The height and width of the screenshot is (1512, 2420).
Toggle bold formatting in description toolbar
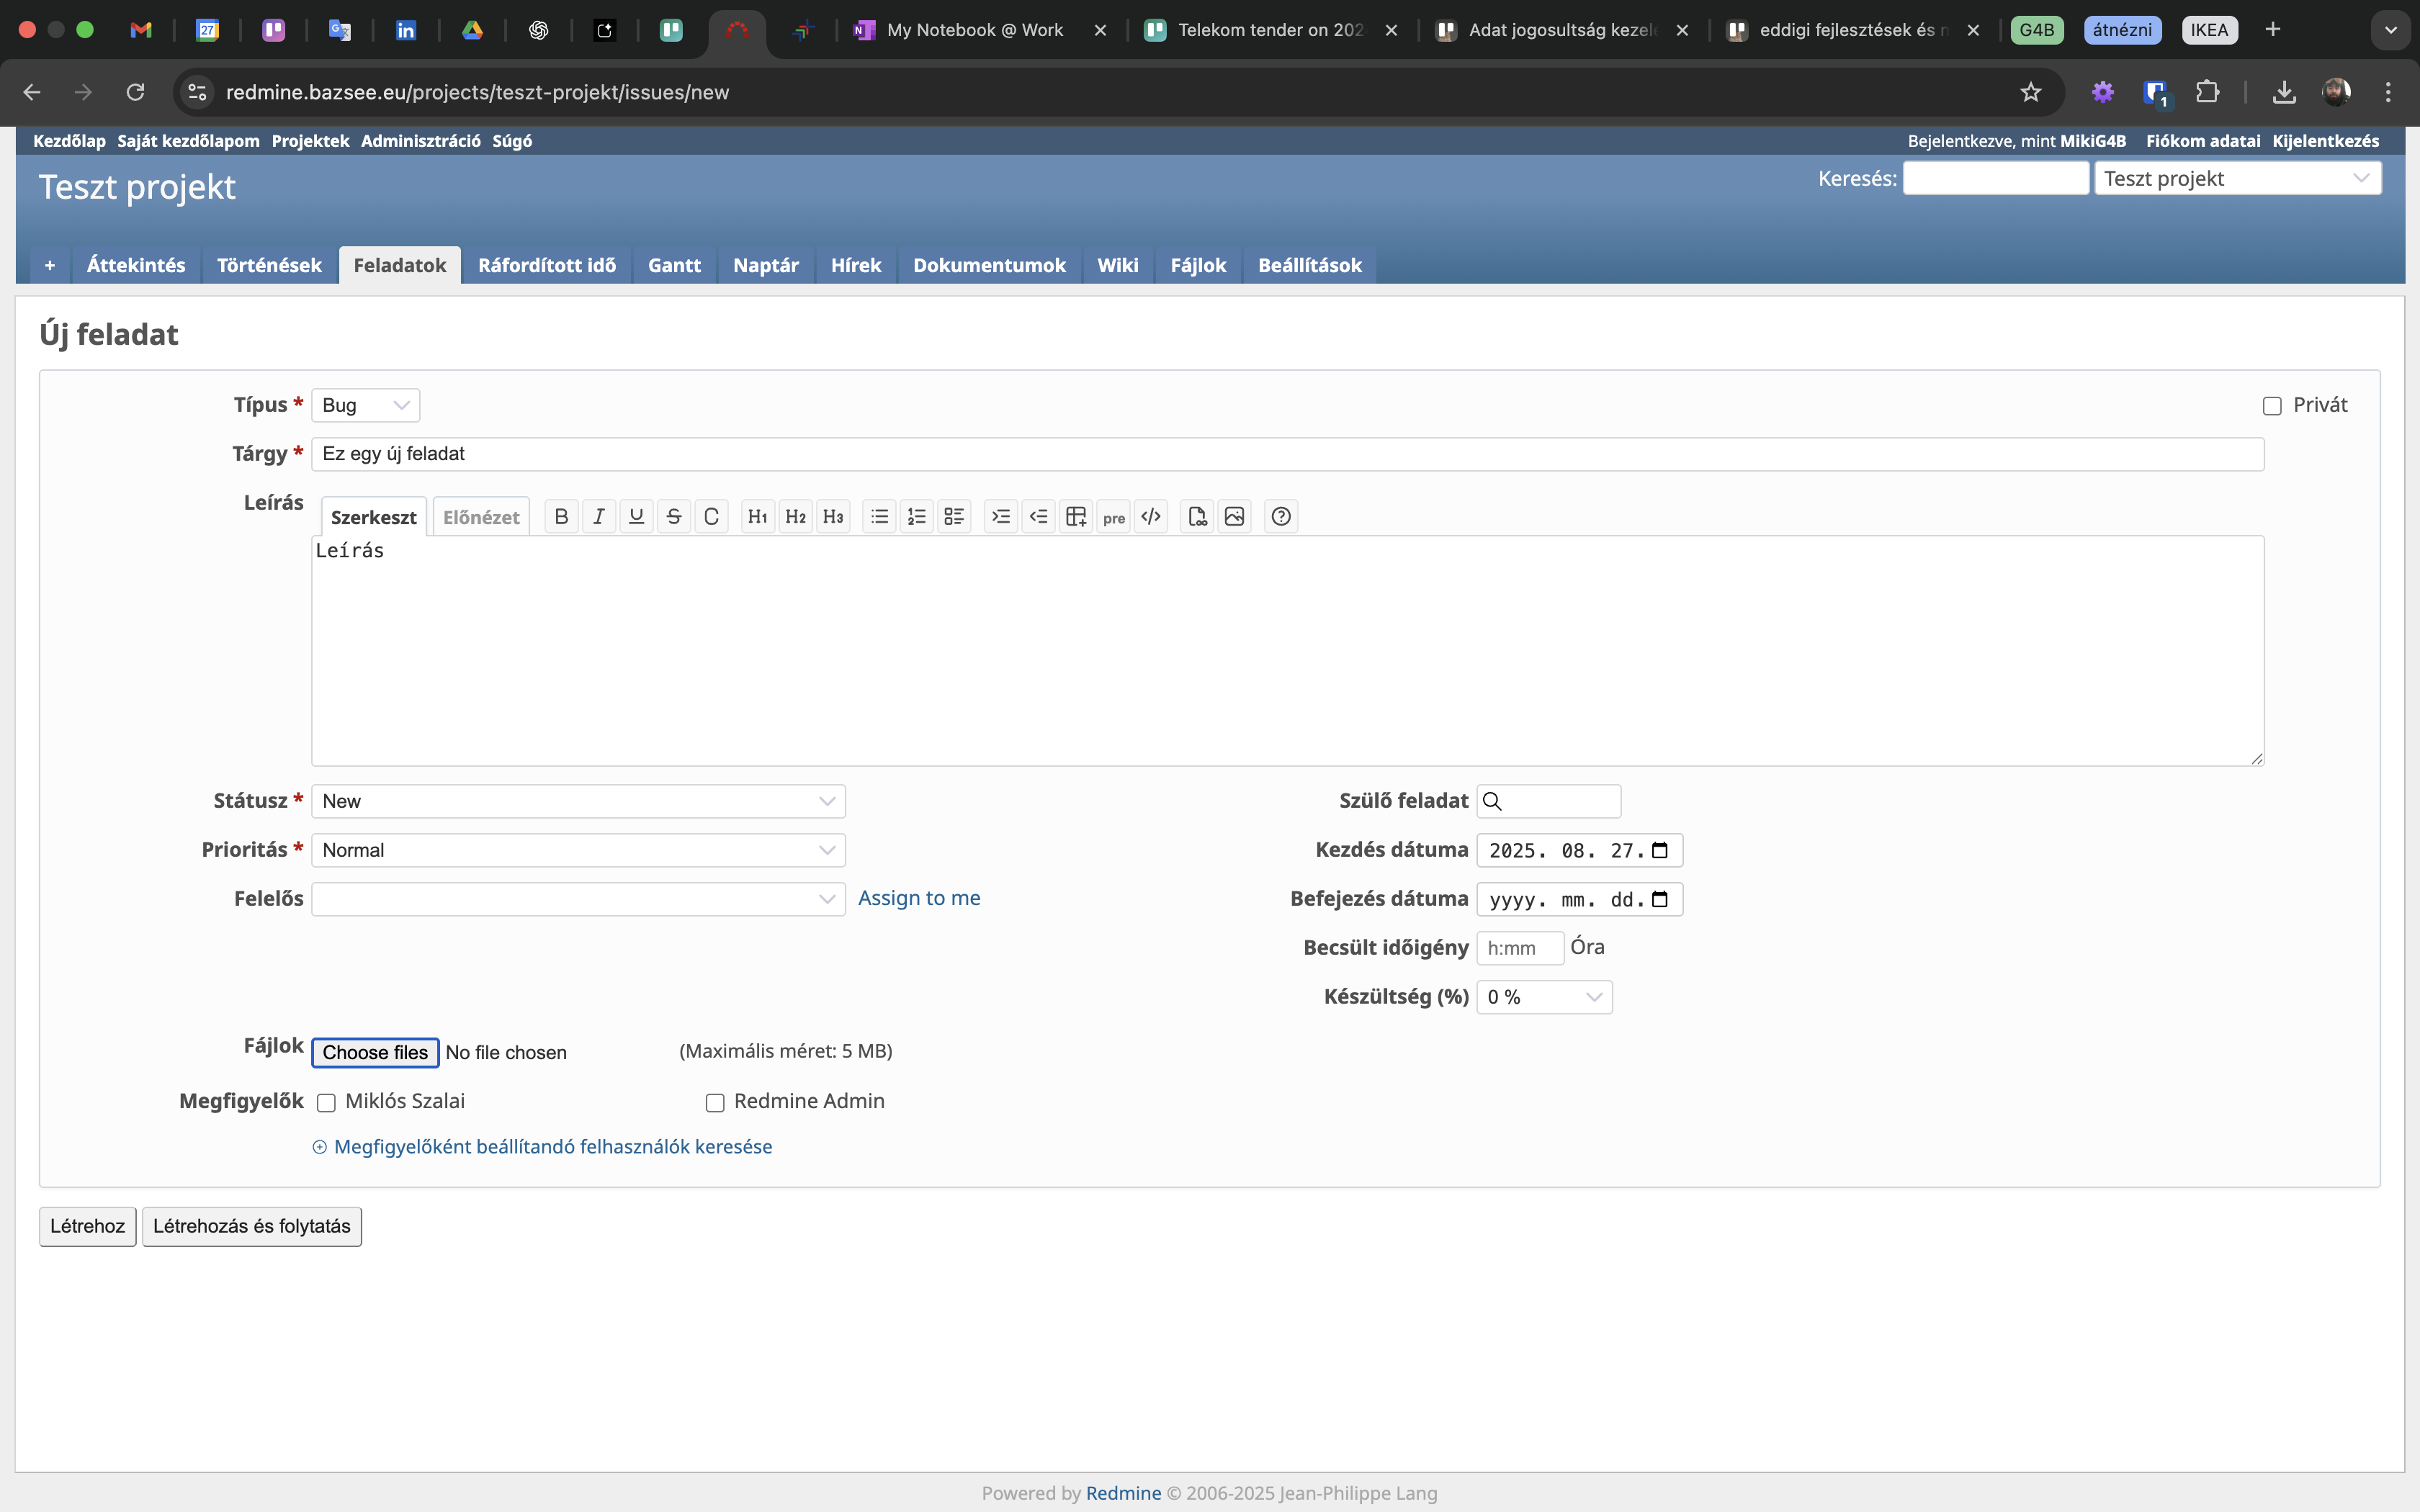[561, 516]
